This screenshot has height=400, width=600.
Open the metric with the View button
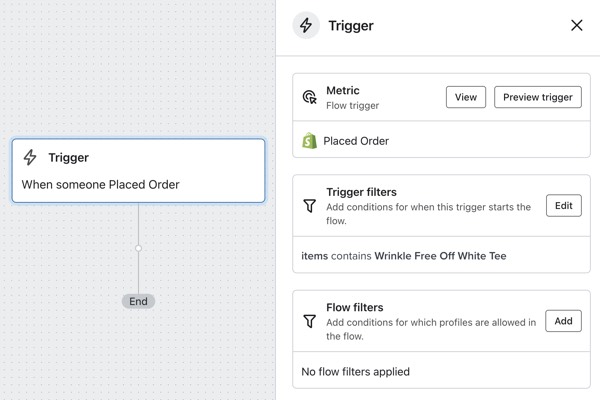coord(465,97)
